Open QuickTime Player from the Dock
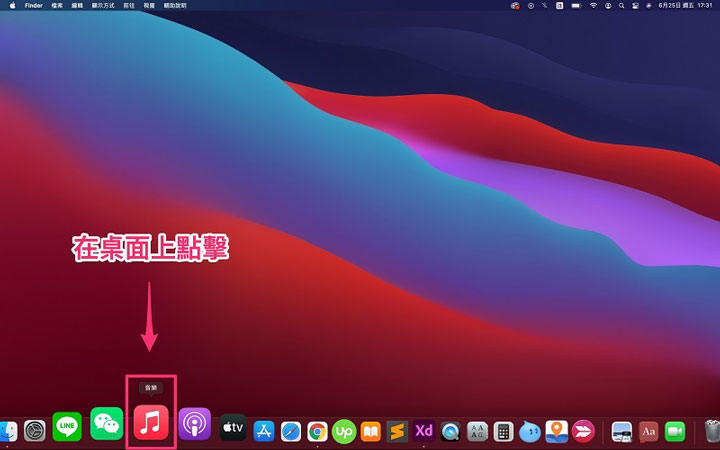Screen dimensions: 720x450 450,431
